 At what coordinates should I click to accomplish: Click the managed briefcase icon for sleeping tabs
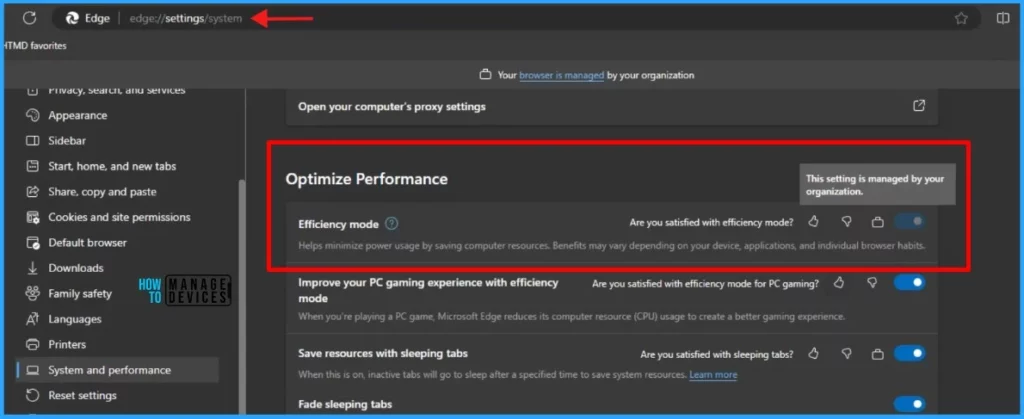point(878,354)
